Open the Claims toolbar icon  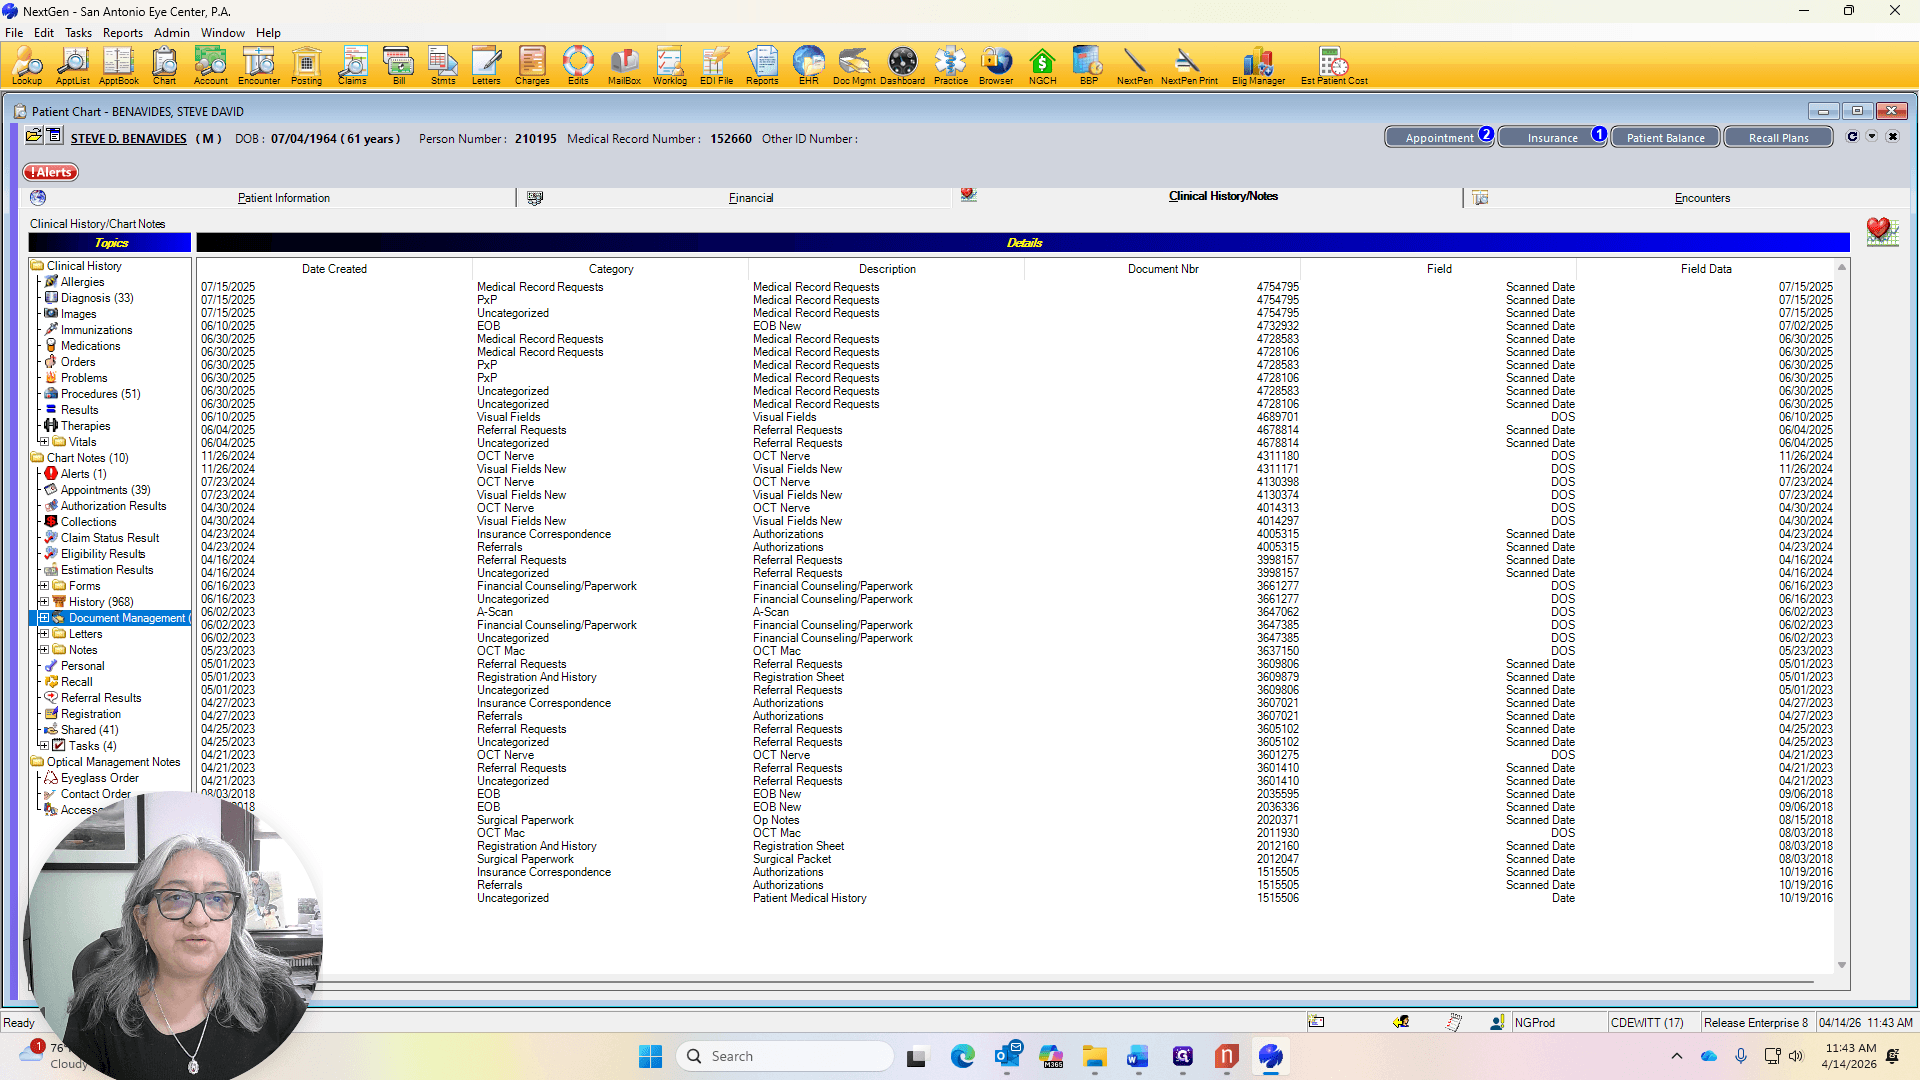[352, 65]
